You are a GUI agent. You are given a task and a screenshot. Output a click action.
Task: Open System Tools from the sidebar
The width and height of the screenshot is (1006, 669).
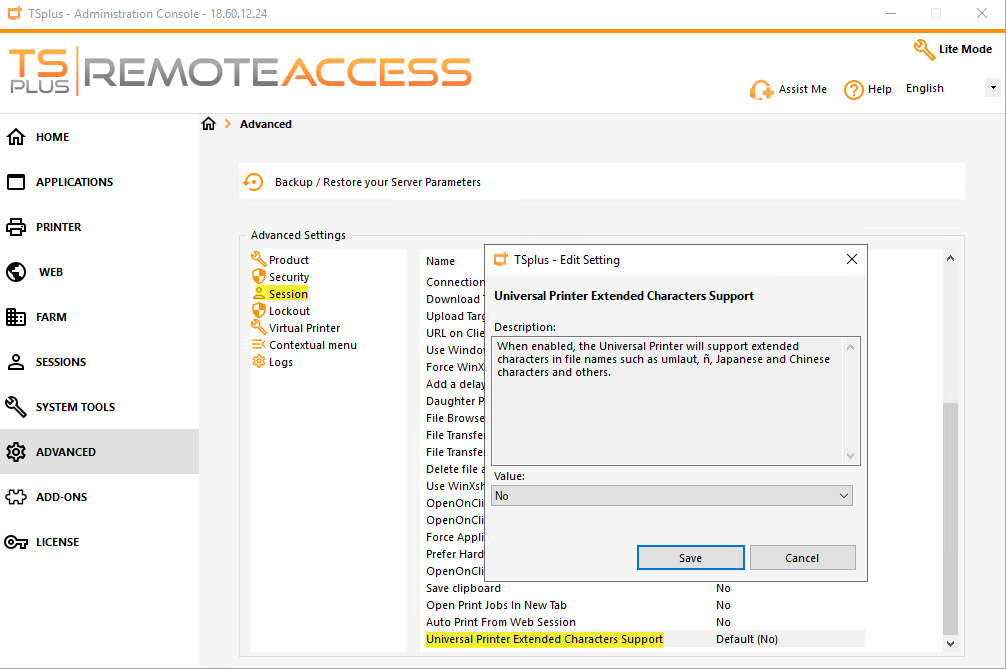75,407
